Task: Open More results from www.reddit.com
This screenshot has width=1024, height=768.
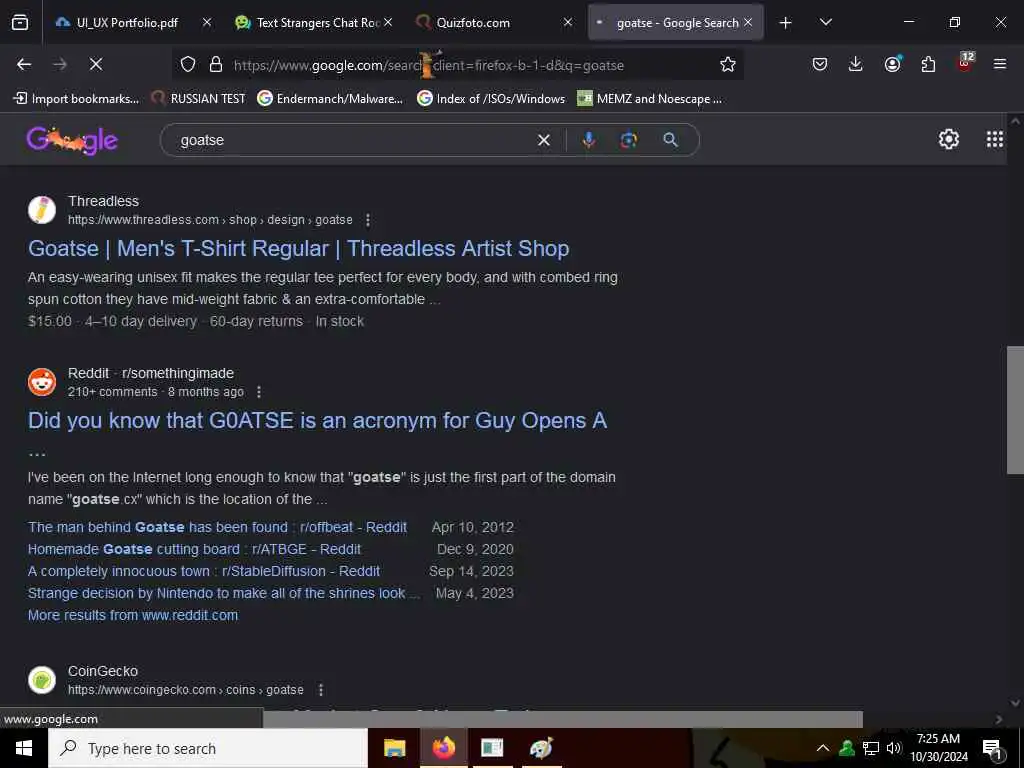Action: click(x=133, y=615)
